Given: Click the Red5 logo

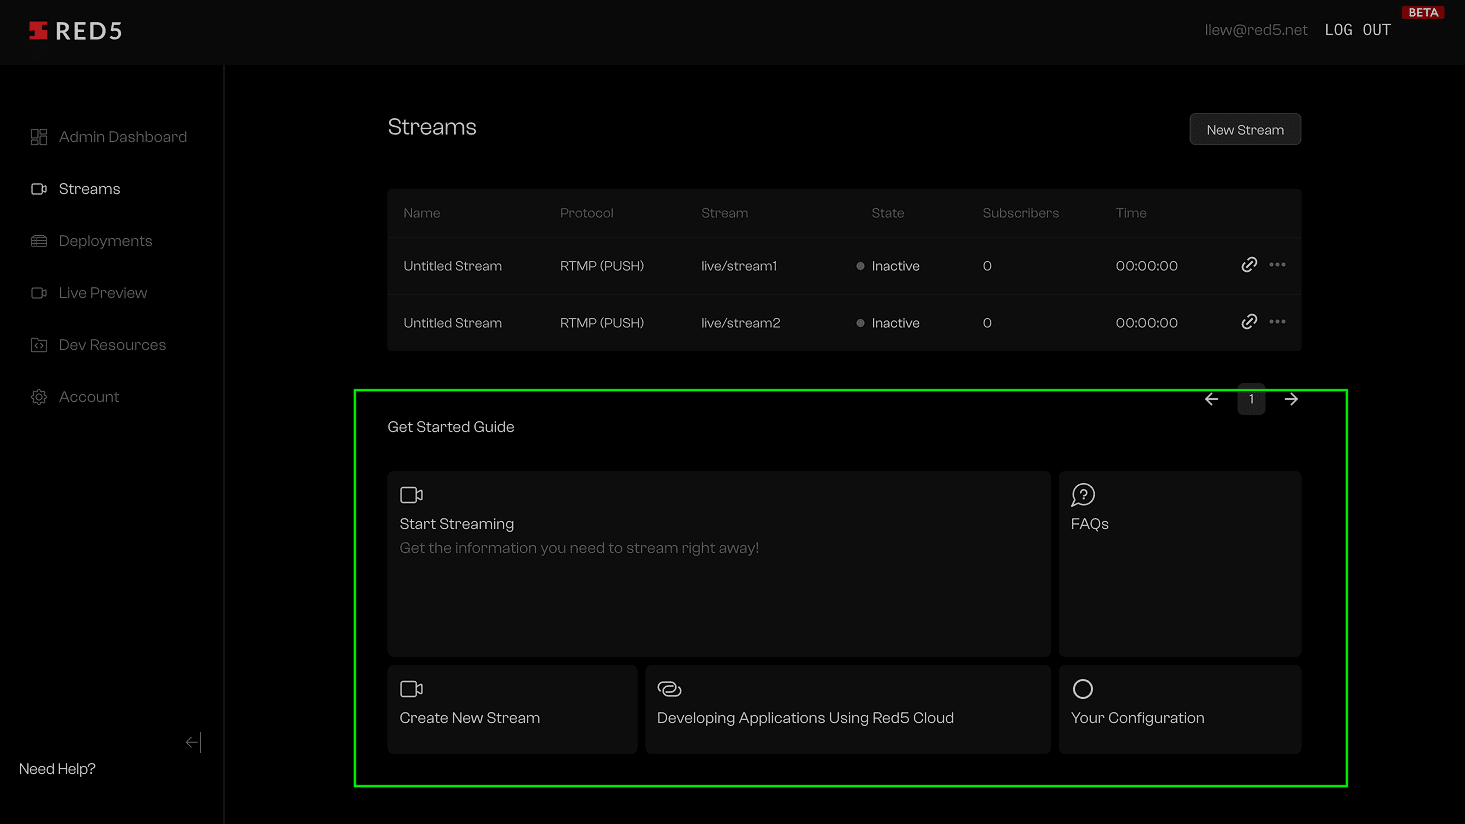Looking at the screenshot, I should 75,31.
